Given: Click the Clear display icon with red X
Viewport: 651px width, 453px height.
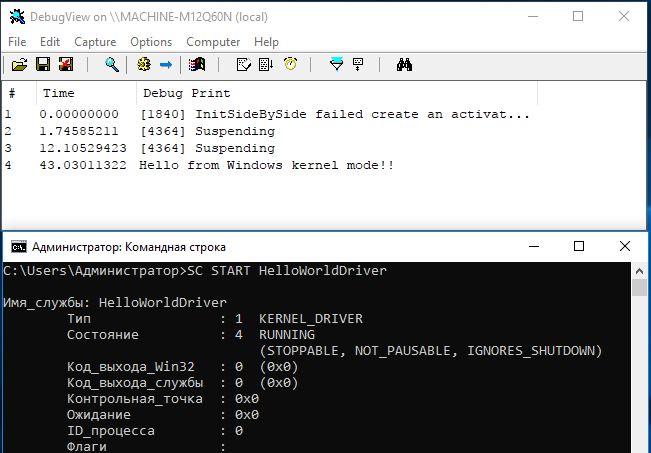Looking at the screenshot, I should 66,65.
